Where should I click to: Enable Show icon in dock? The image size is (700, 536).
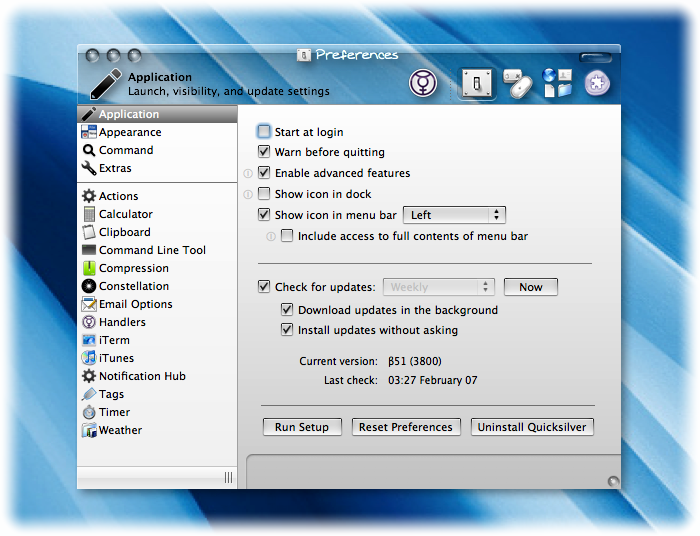(x=264, y=193)
